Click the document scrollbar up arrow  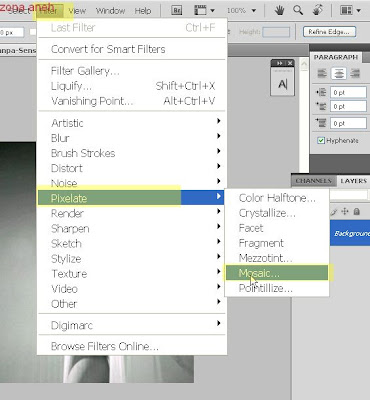pyautogui.click(x=304, y=64)
